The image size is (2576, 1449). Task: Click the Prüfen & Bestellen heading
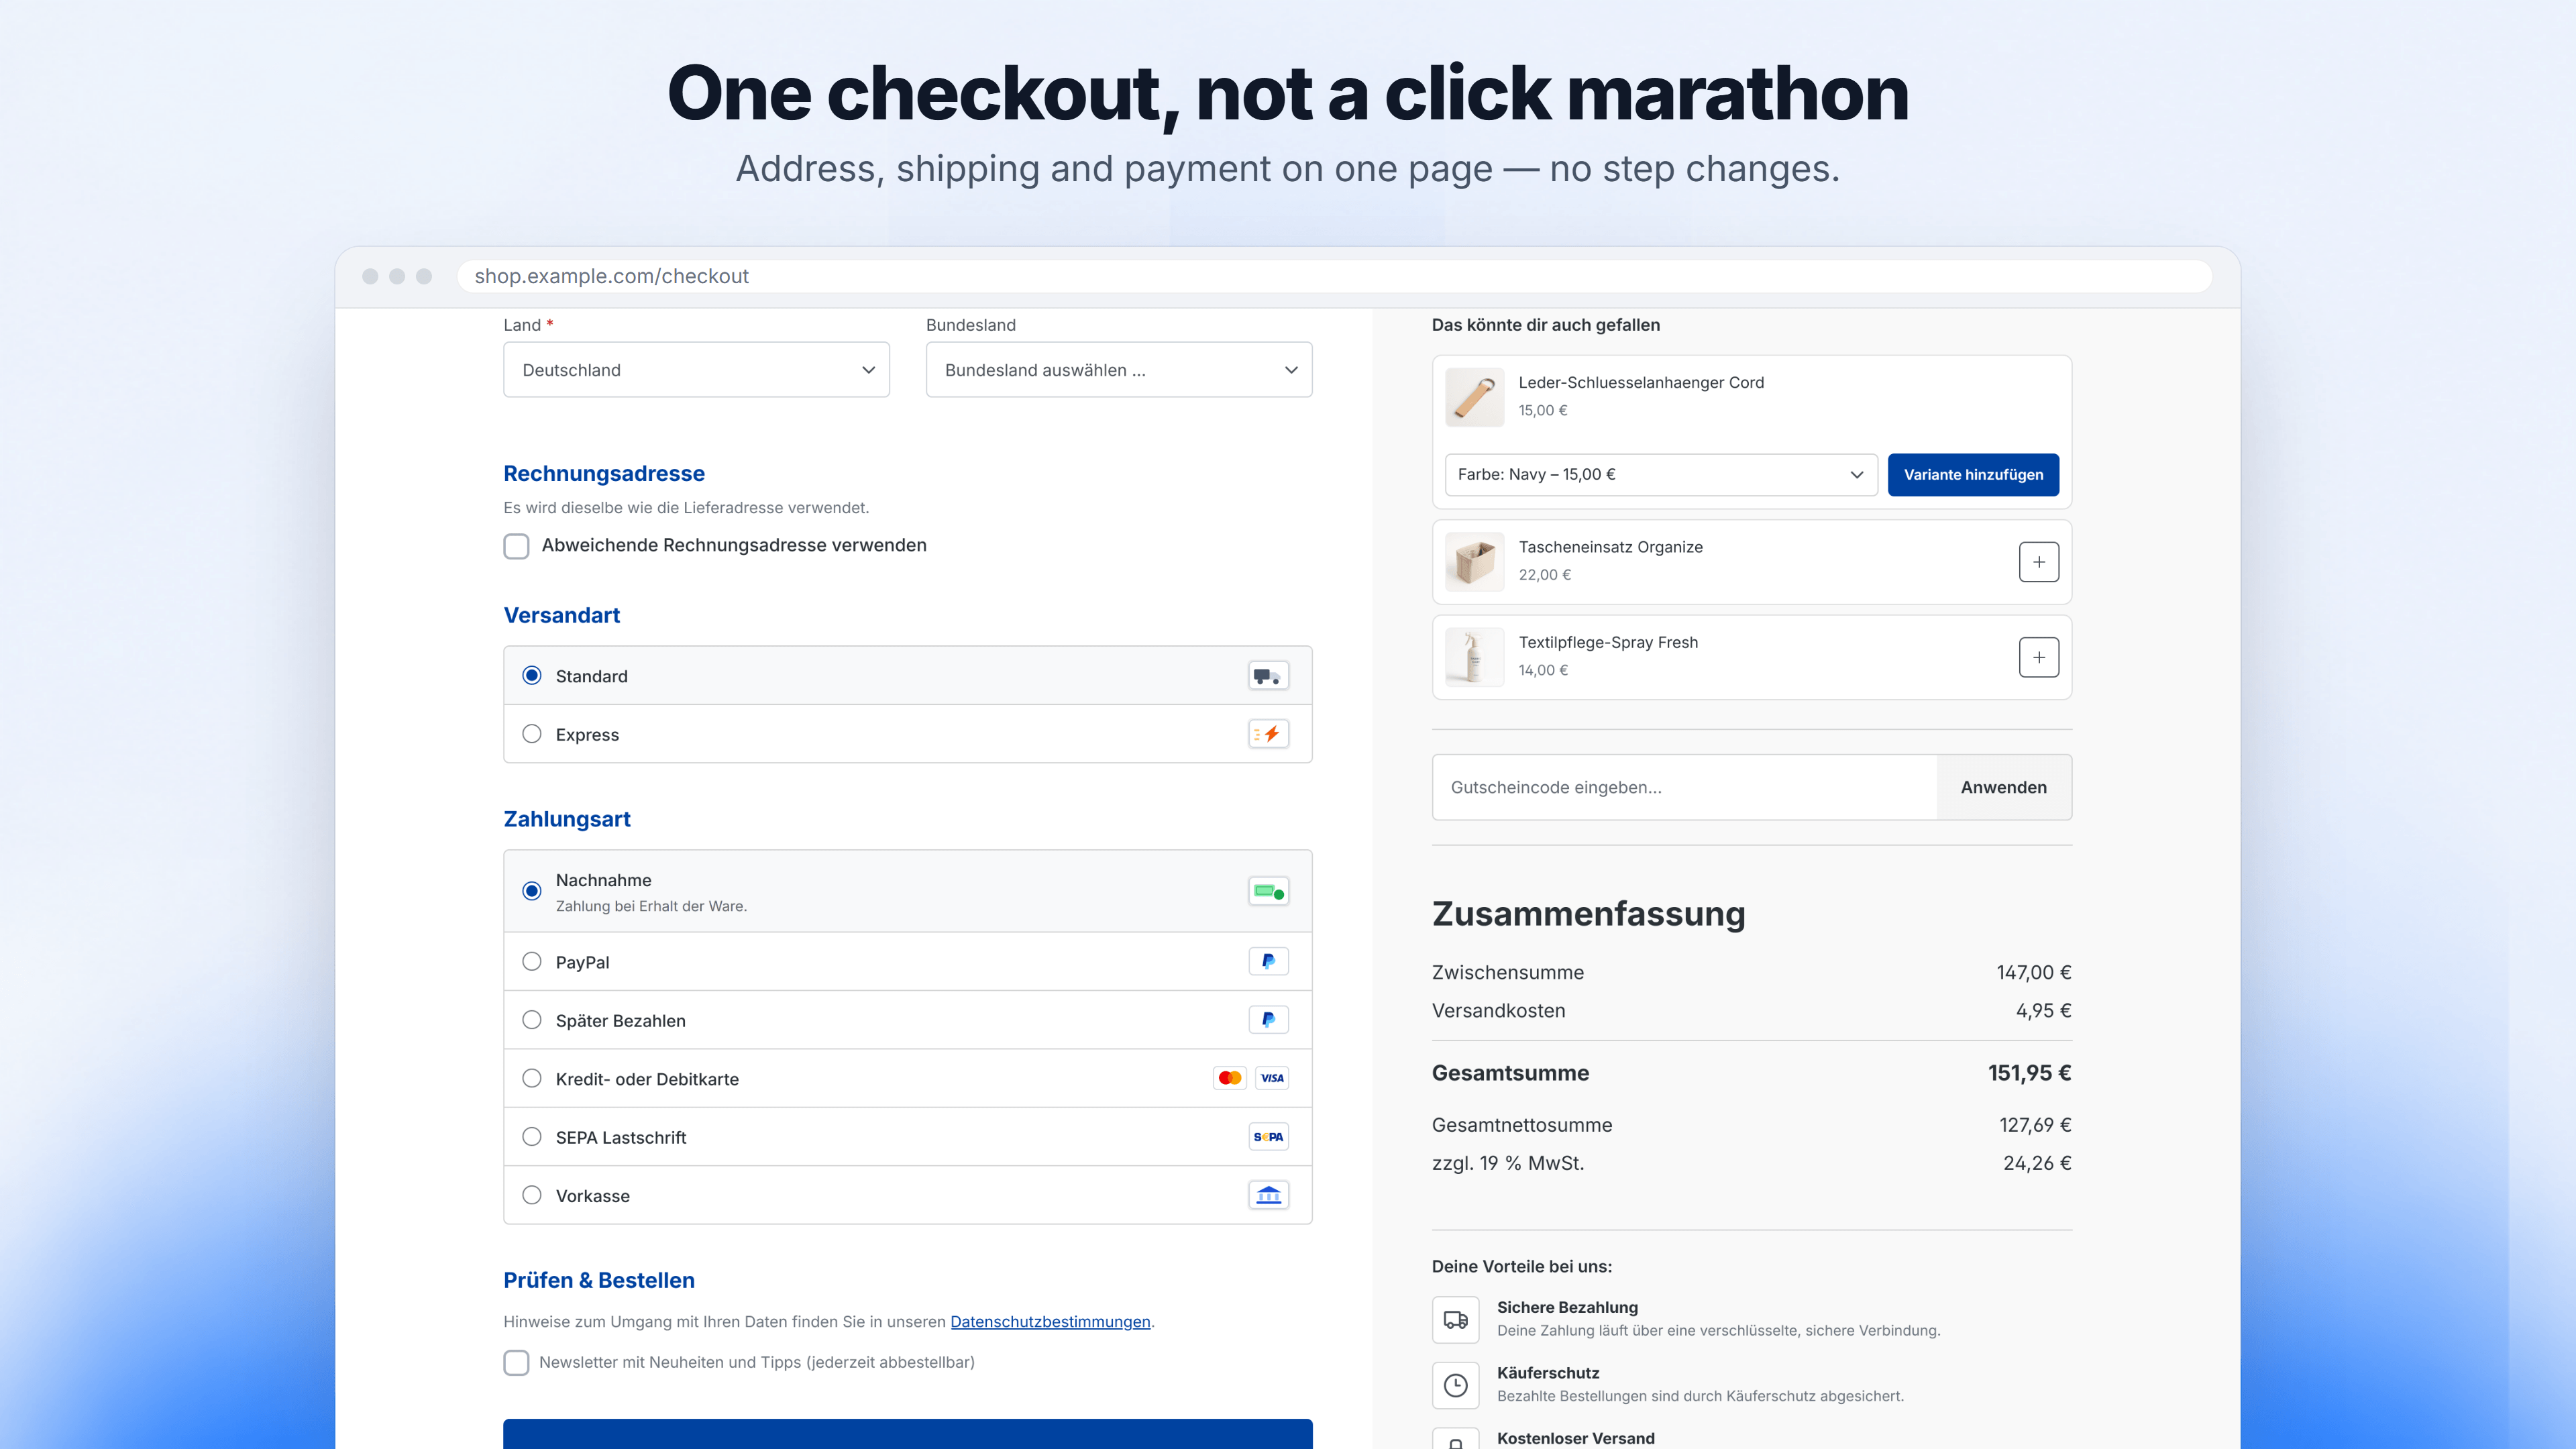point(599,1281)
